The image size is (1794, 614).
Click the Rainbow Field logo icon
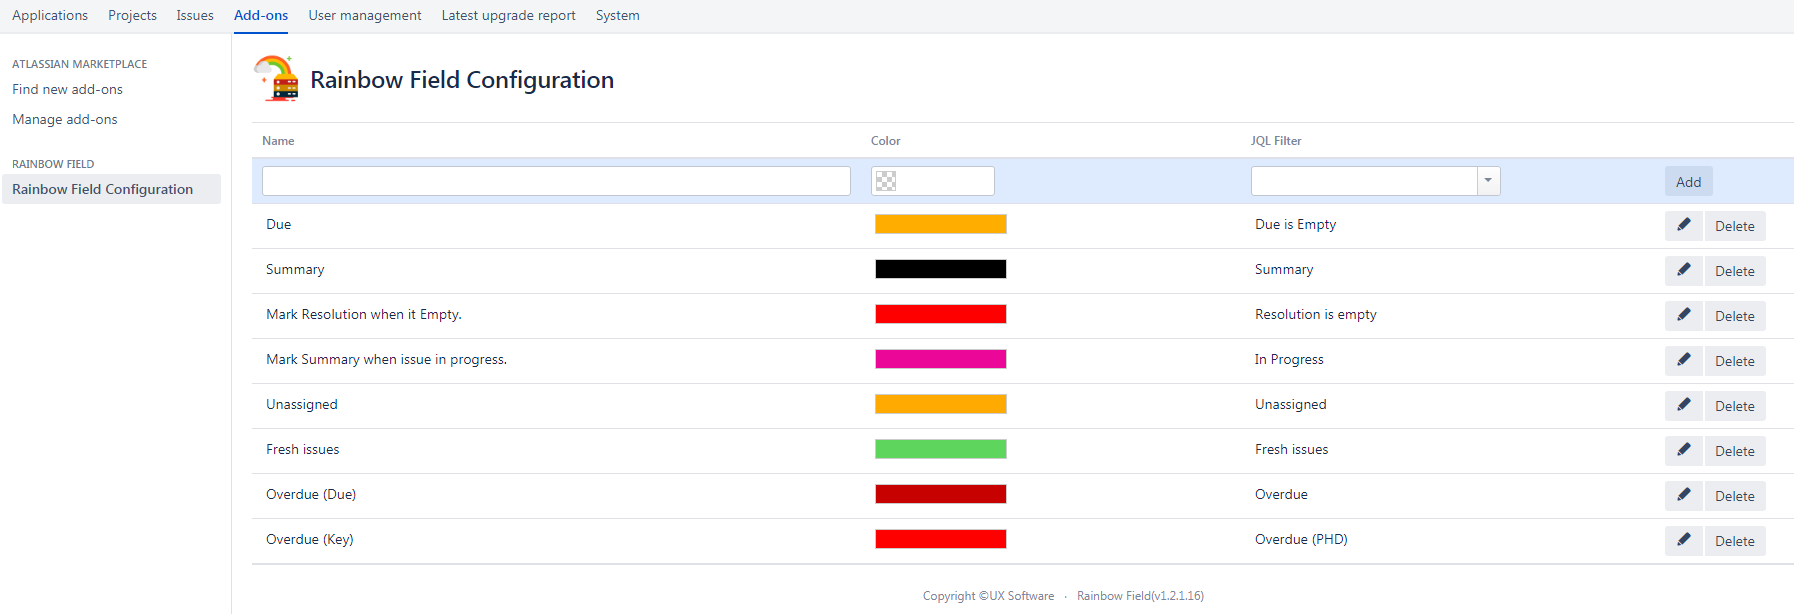coord(277,79)
